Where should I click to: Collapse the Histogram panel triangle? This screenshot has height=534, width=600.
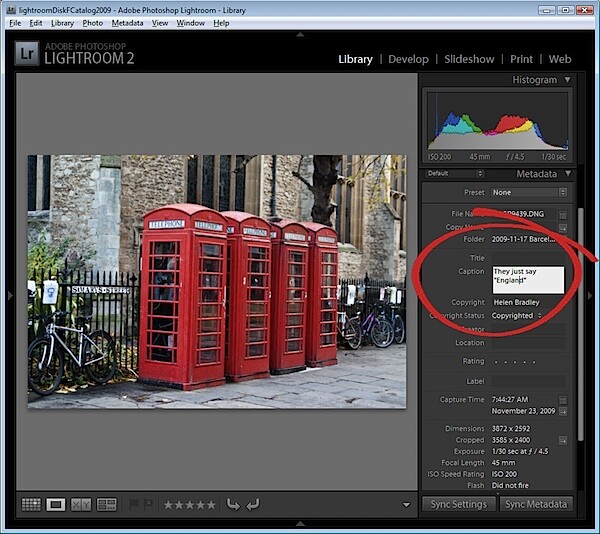(567, 80)
